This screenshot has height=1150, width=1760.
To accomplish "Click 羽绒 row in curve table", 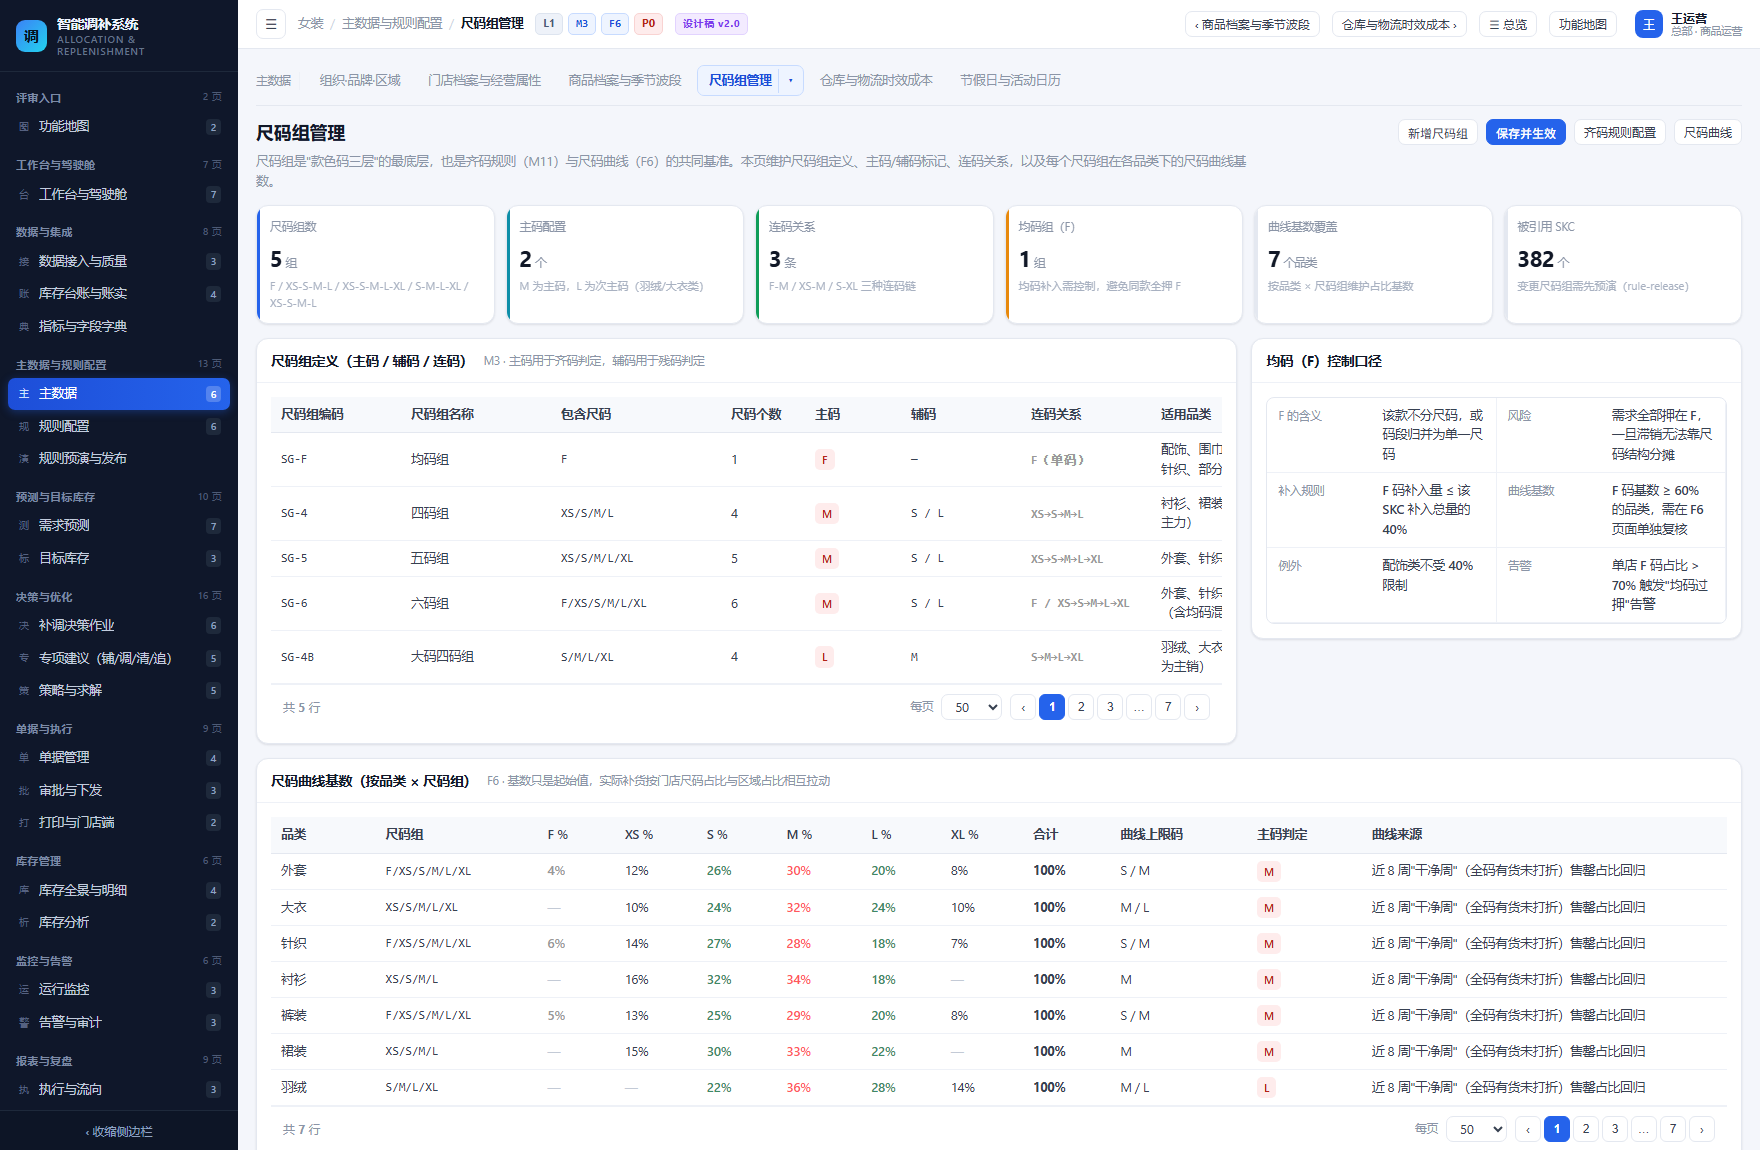I will click(998, 1088).
